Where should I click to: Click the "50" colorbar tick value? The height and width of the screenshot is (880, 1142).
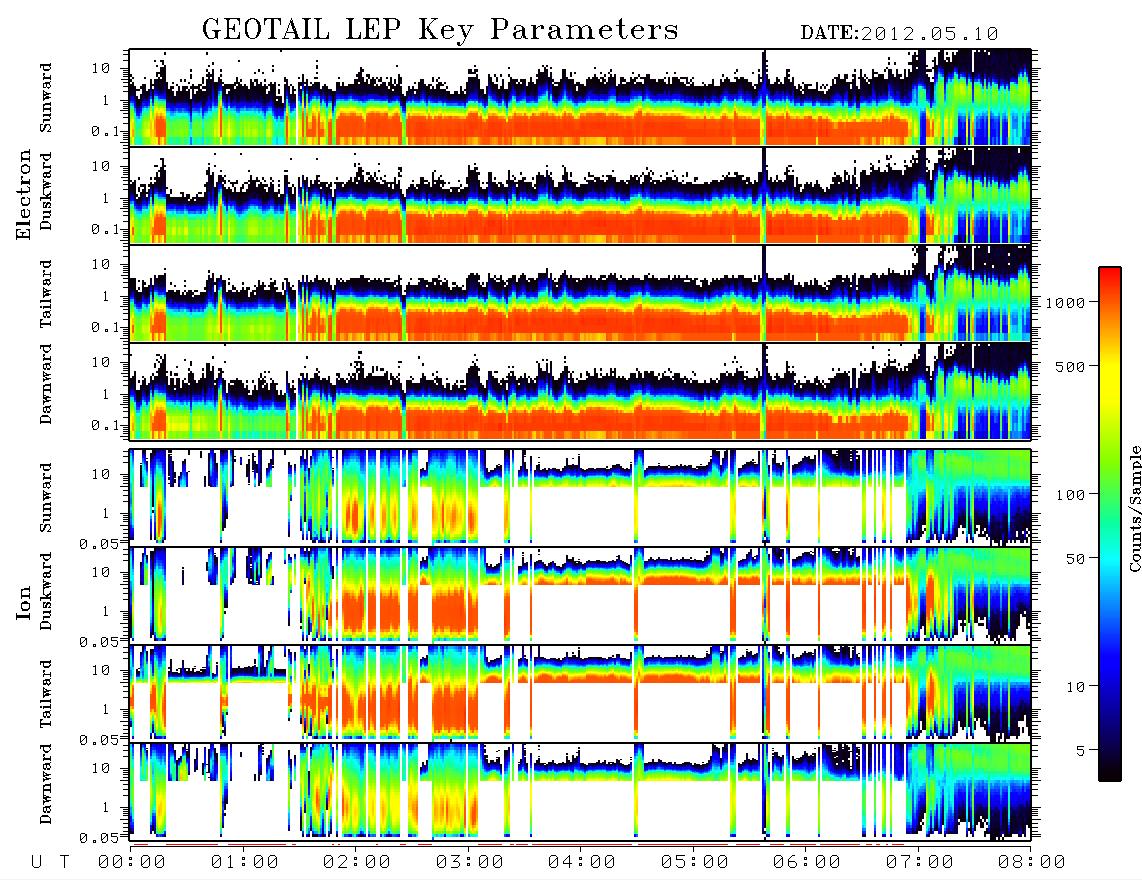(x=1075, y=559)
